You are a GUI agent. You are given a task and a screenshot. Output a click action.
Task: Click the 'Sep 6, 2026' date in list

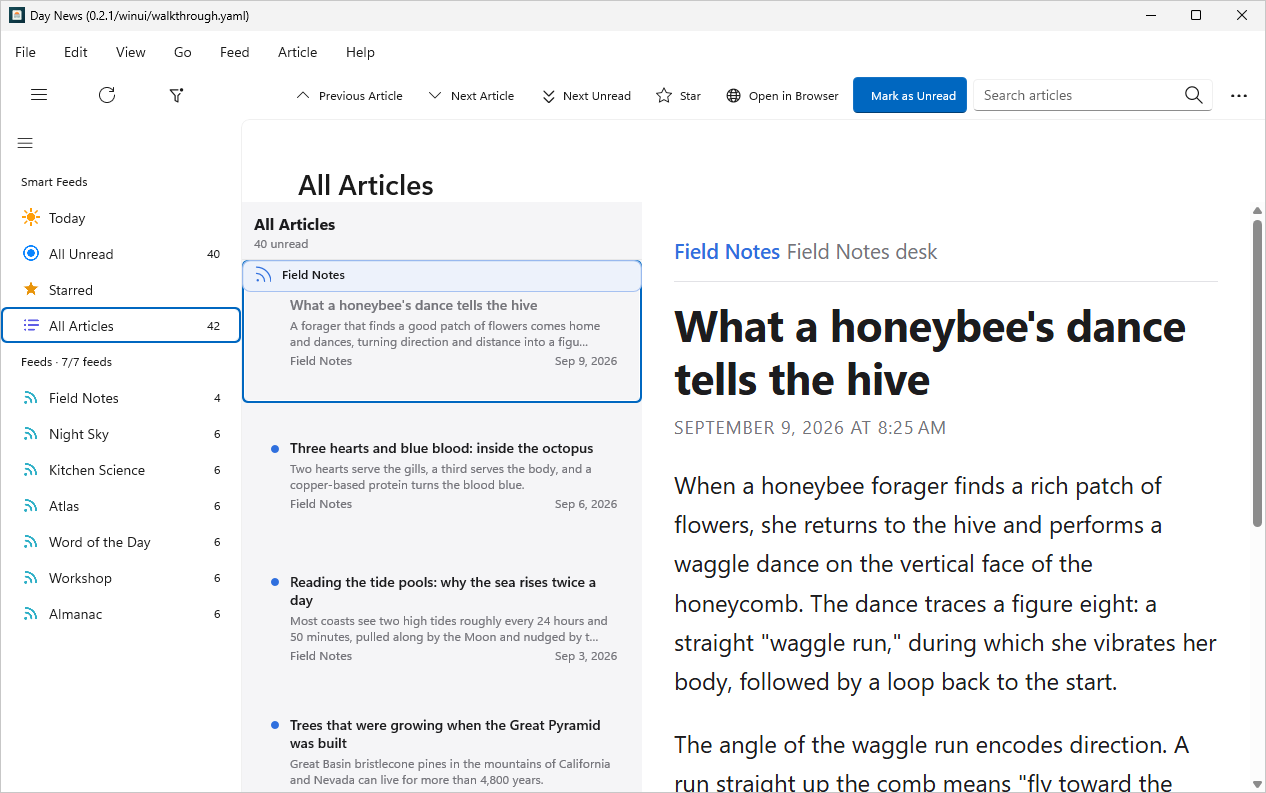(x=586, y=504)
